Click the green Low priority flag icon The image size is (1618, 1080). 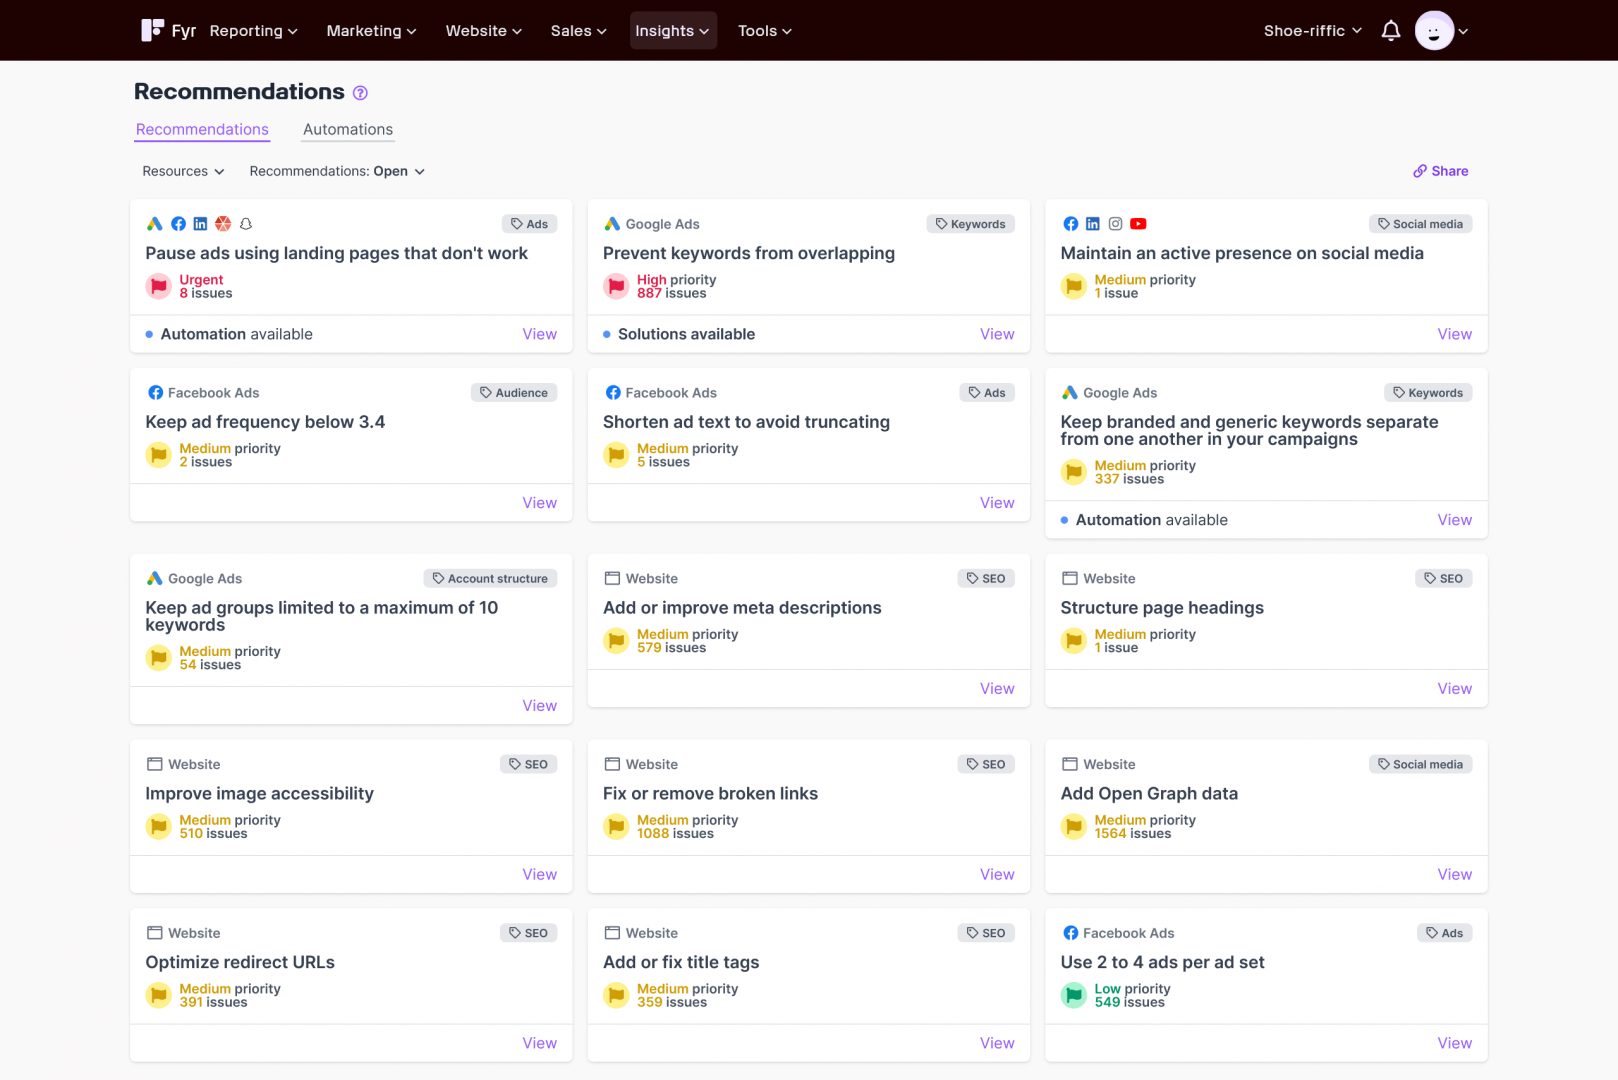point(1074,995)
